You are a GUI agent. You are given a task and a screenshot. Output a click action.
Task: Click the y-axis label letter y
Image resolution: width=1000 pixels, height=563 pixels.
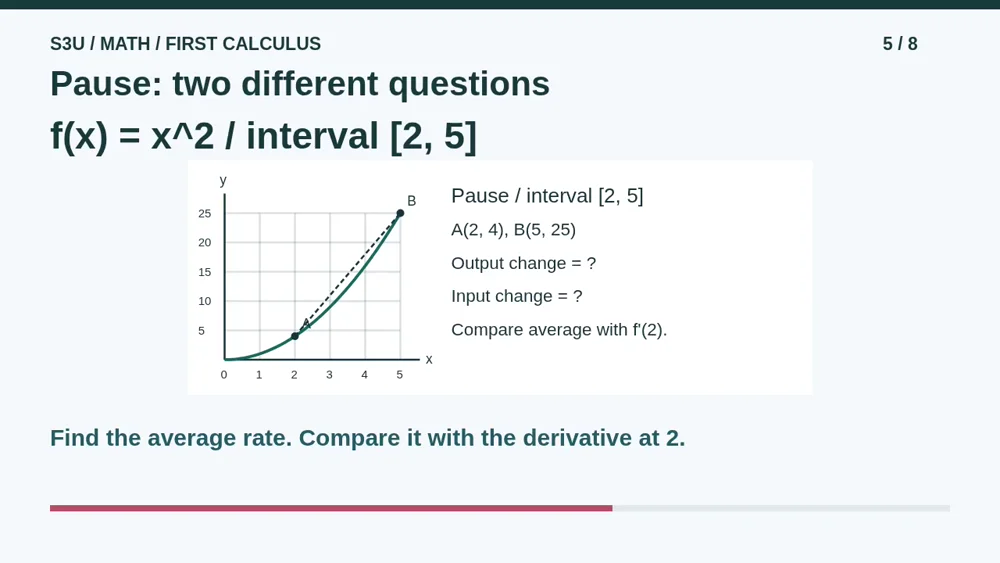223,180
